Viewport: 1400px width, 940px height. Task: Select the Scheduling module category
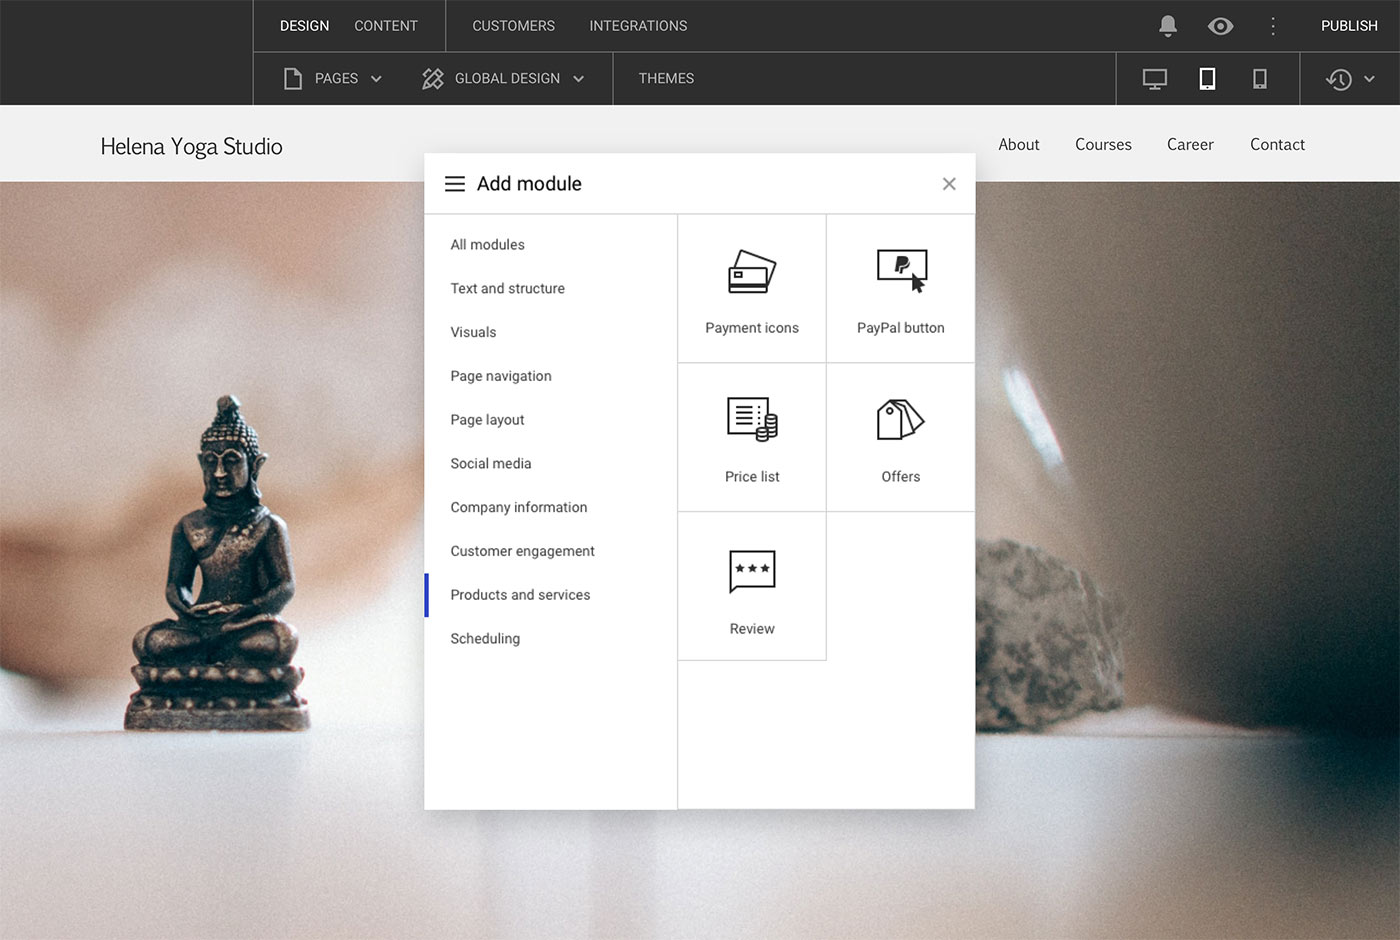tap(551, 639)
